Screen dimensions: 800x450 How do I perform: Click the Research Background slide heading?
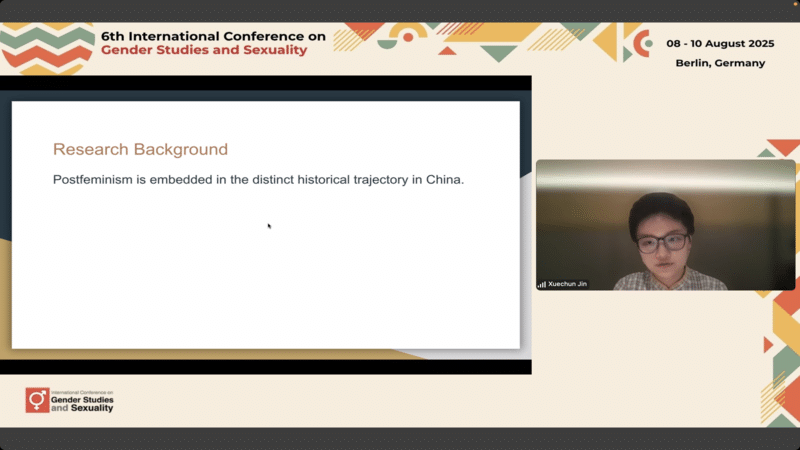[x=140, y=150]
